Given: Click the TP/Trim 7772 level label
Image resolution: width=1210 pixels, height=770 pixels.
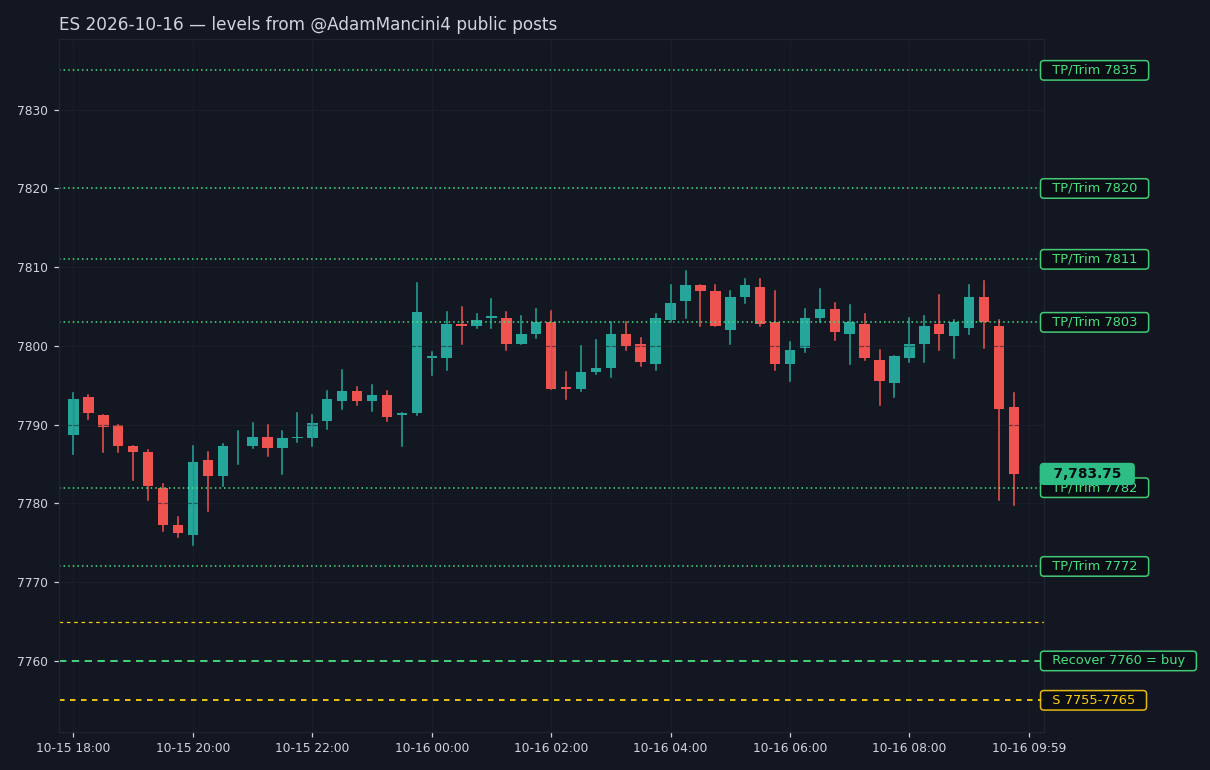Looking at the screenshot, I should coord(1094,566).
